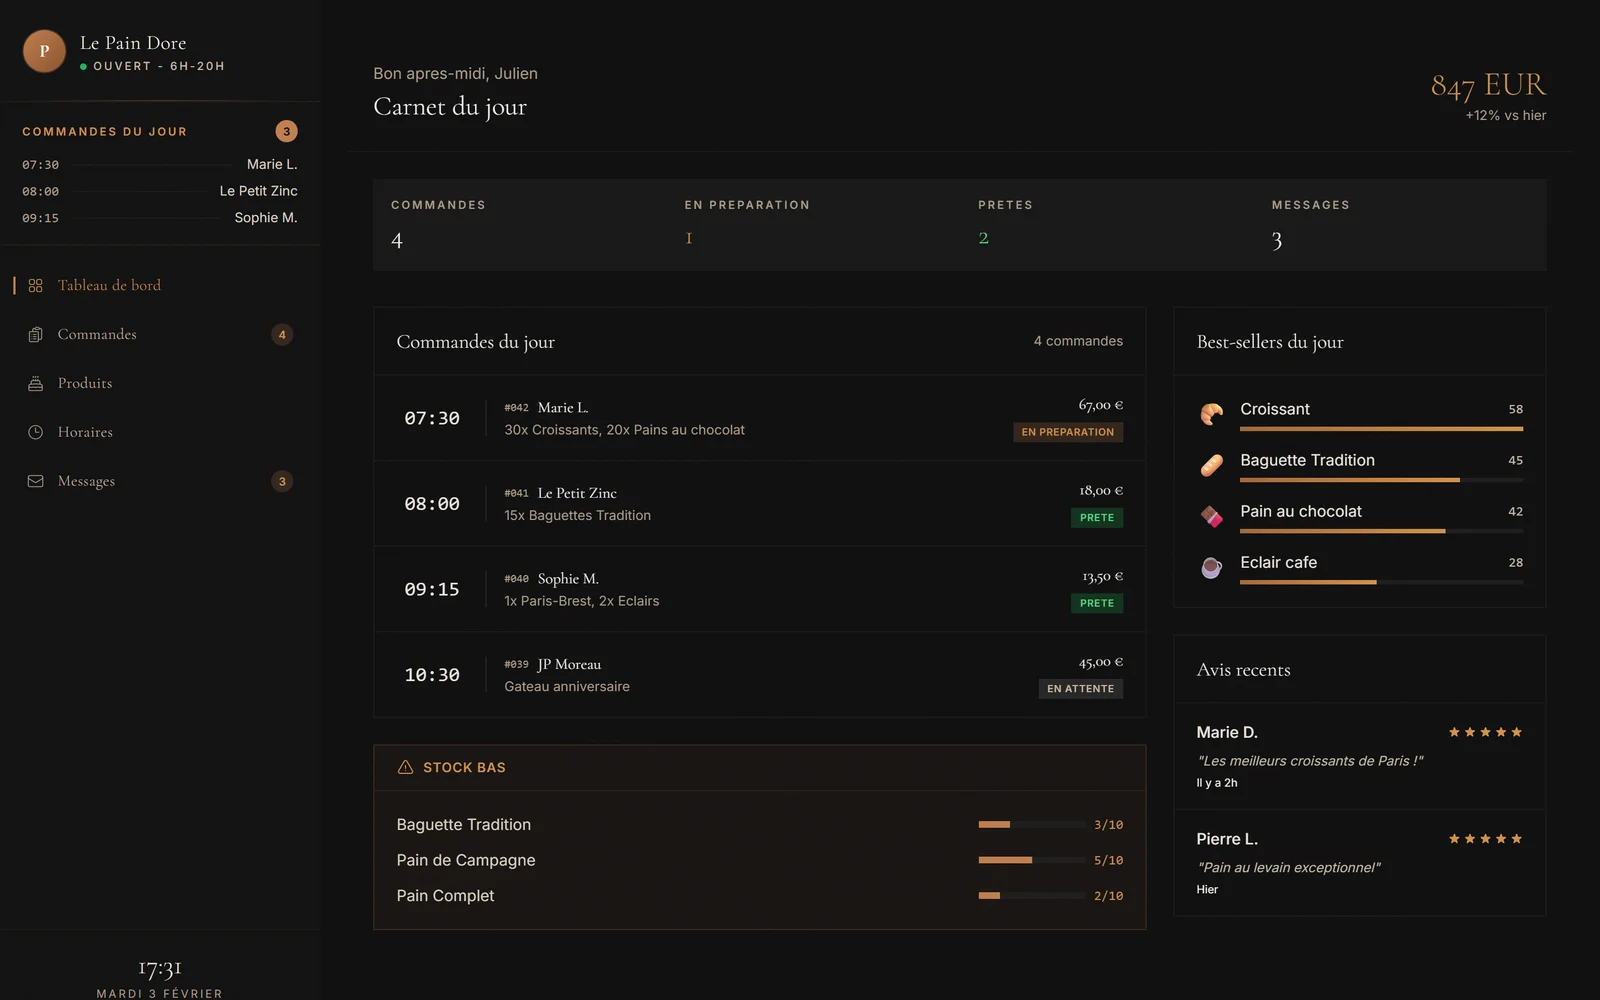Click Marie D.'s five-star rating
This screenshot has height=1000, width=1600.
click(1485, 733)
